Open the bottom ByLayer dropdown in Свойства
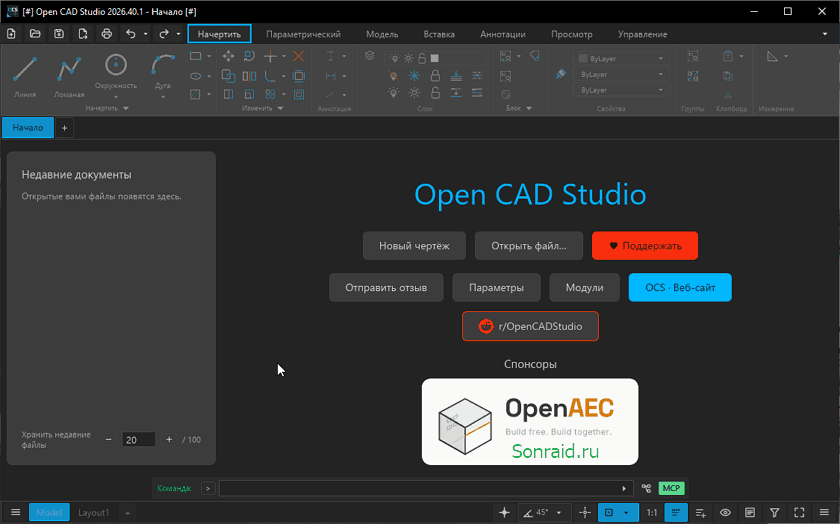This screenshot has height=524, width=840. coord(621,90)
